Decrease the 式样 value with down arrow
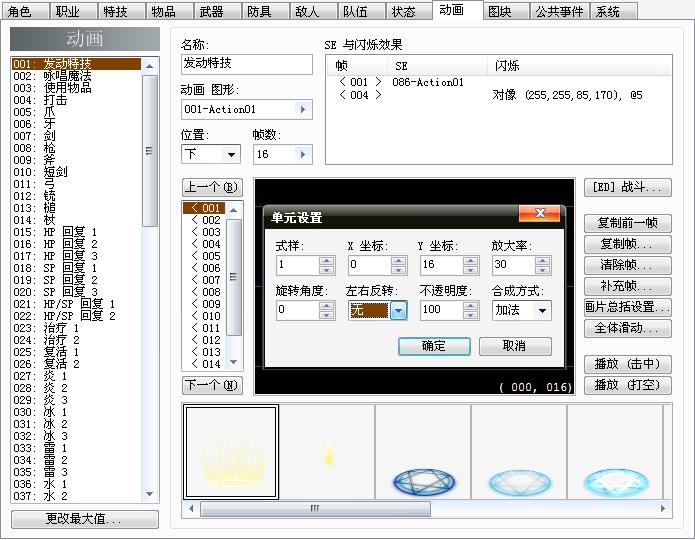The width and height of the screenshot is (695, 540). pos(327,270)
